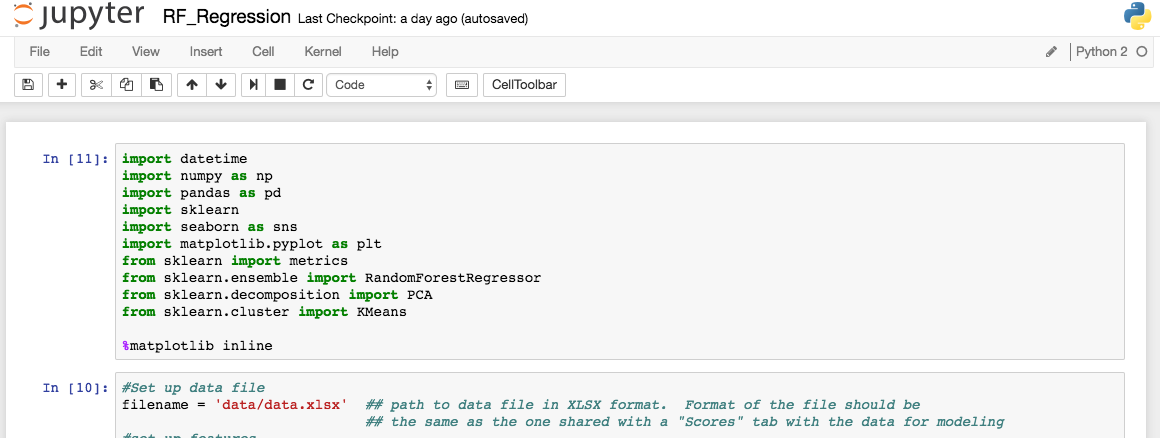Click inside the imports code cell
This screenshot has width=1160, height=438.
tap(620, 251)
